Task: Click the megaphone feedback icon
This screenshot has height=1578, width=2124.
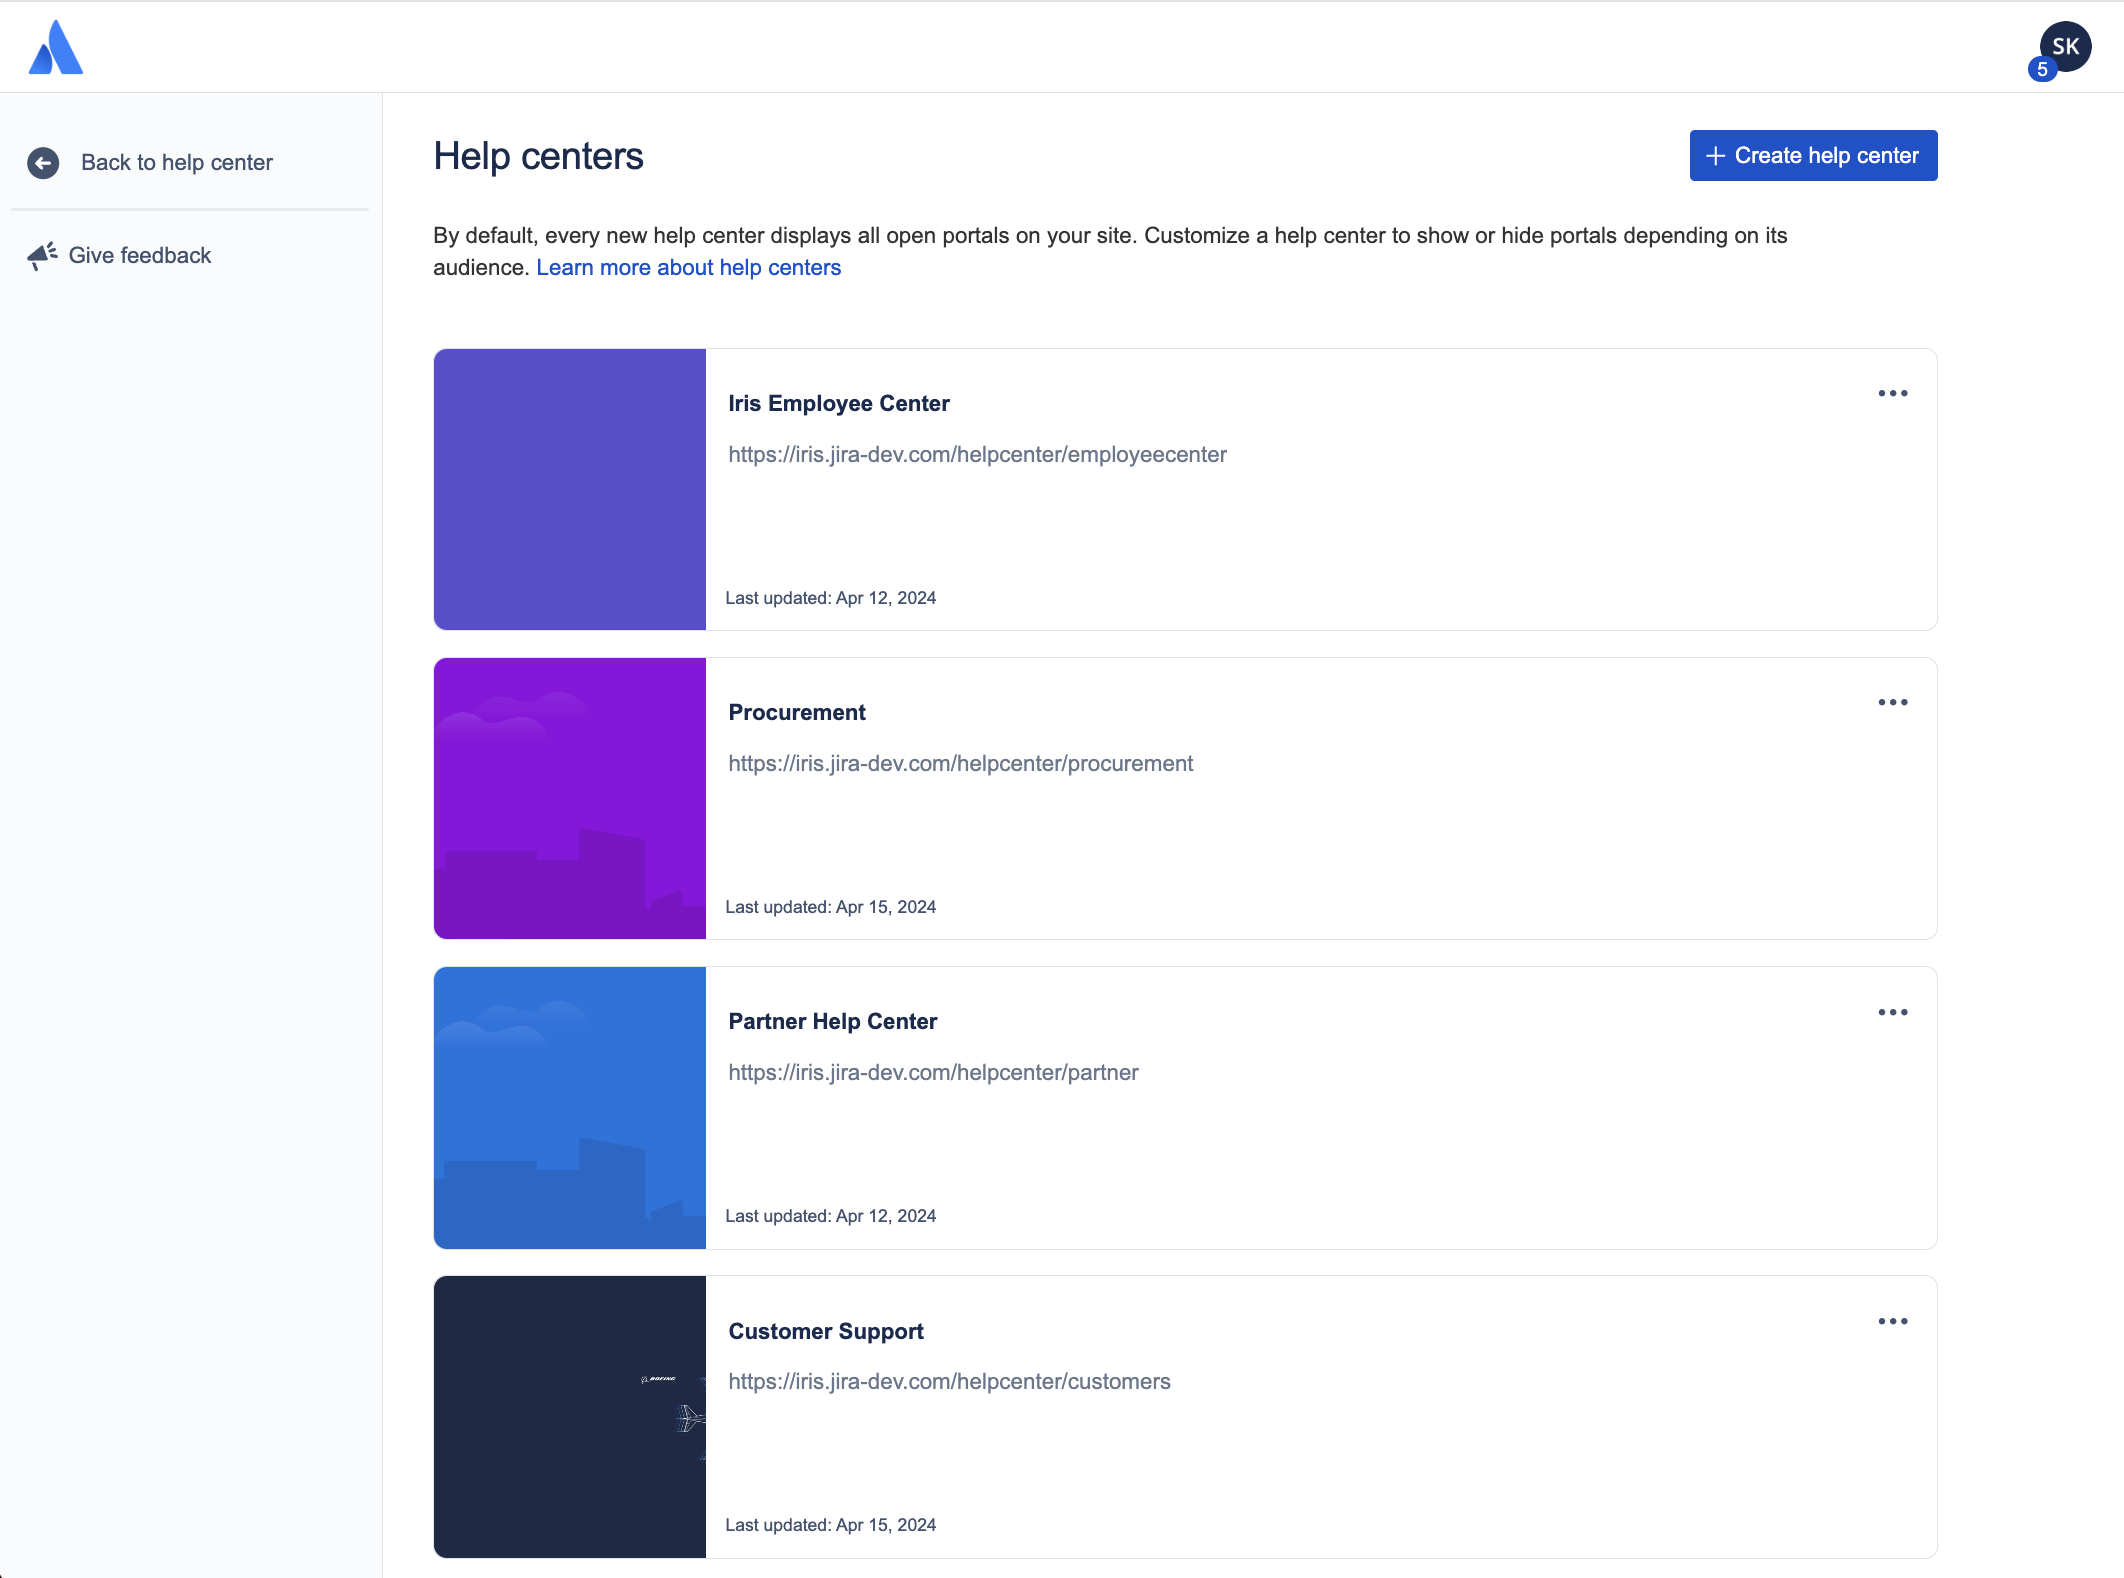Action: pos(42,256)
